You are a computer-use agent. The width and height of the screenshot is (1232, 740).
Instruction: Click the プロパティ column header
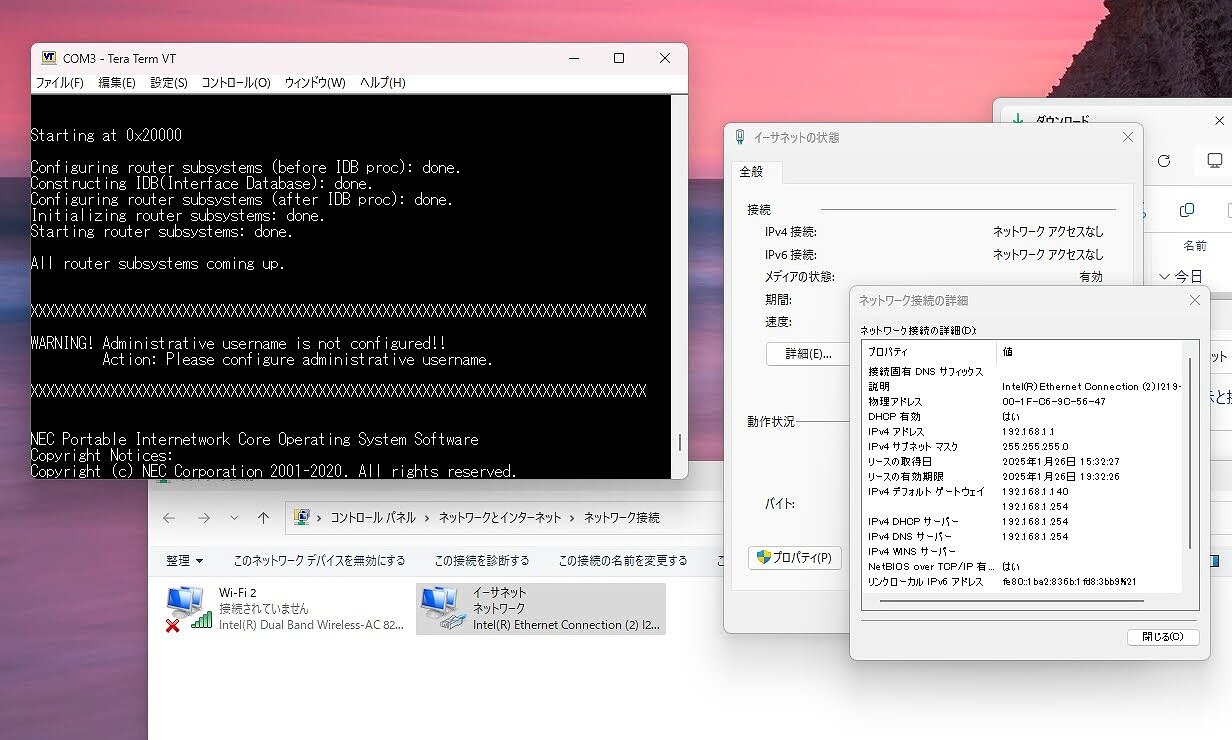pos(929,352)
